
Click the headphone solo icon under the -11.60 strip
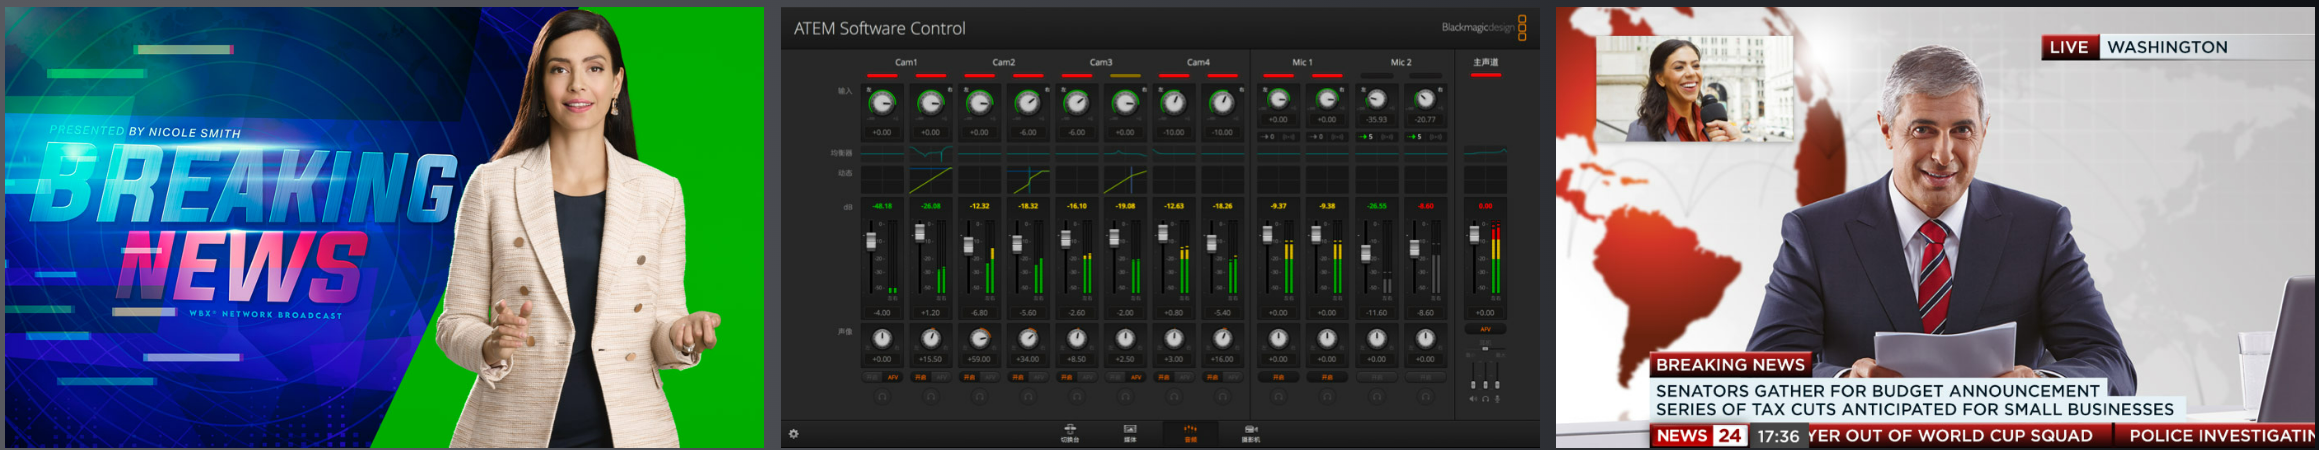(1377, 396)
